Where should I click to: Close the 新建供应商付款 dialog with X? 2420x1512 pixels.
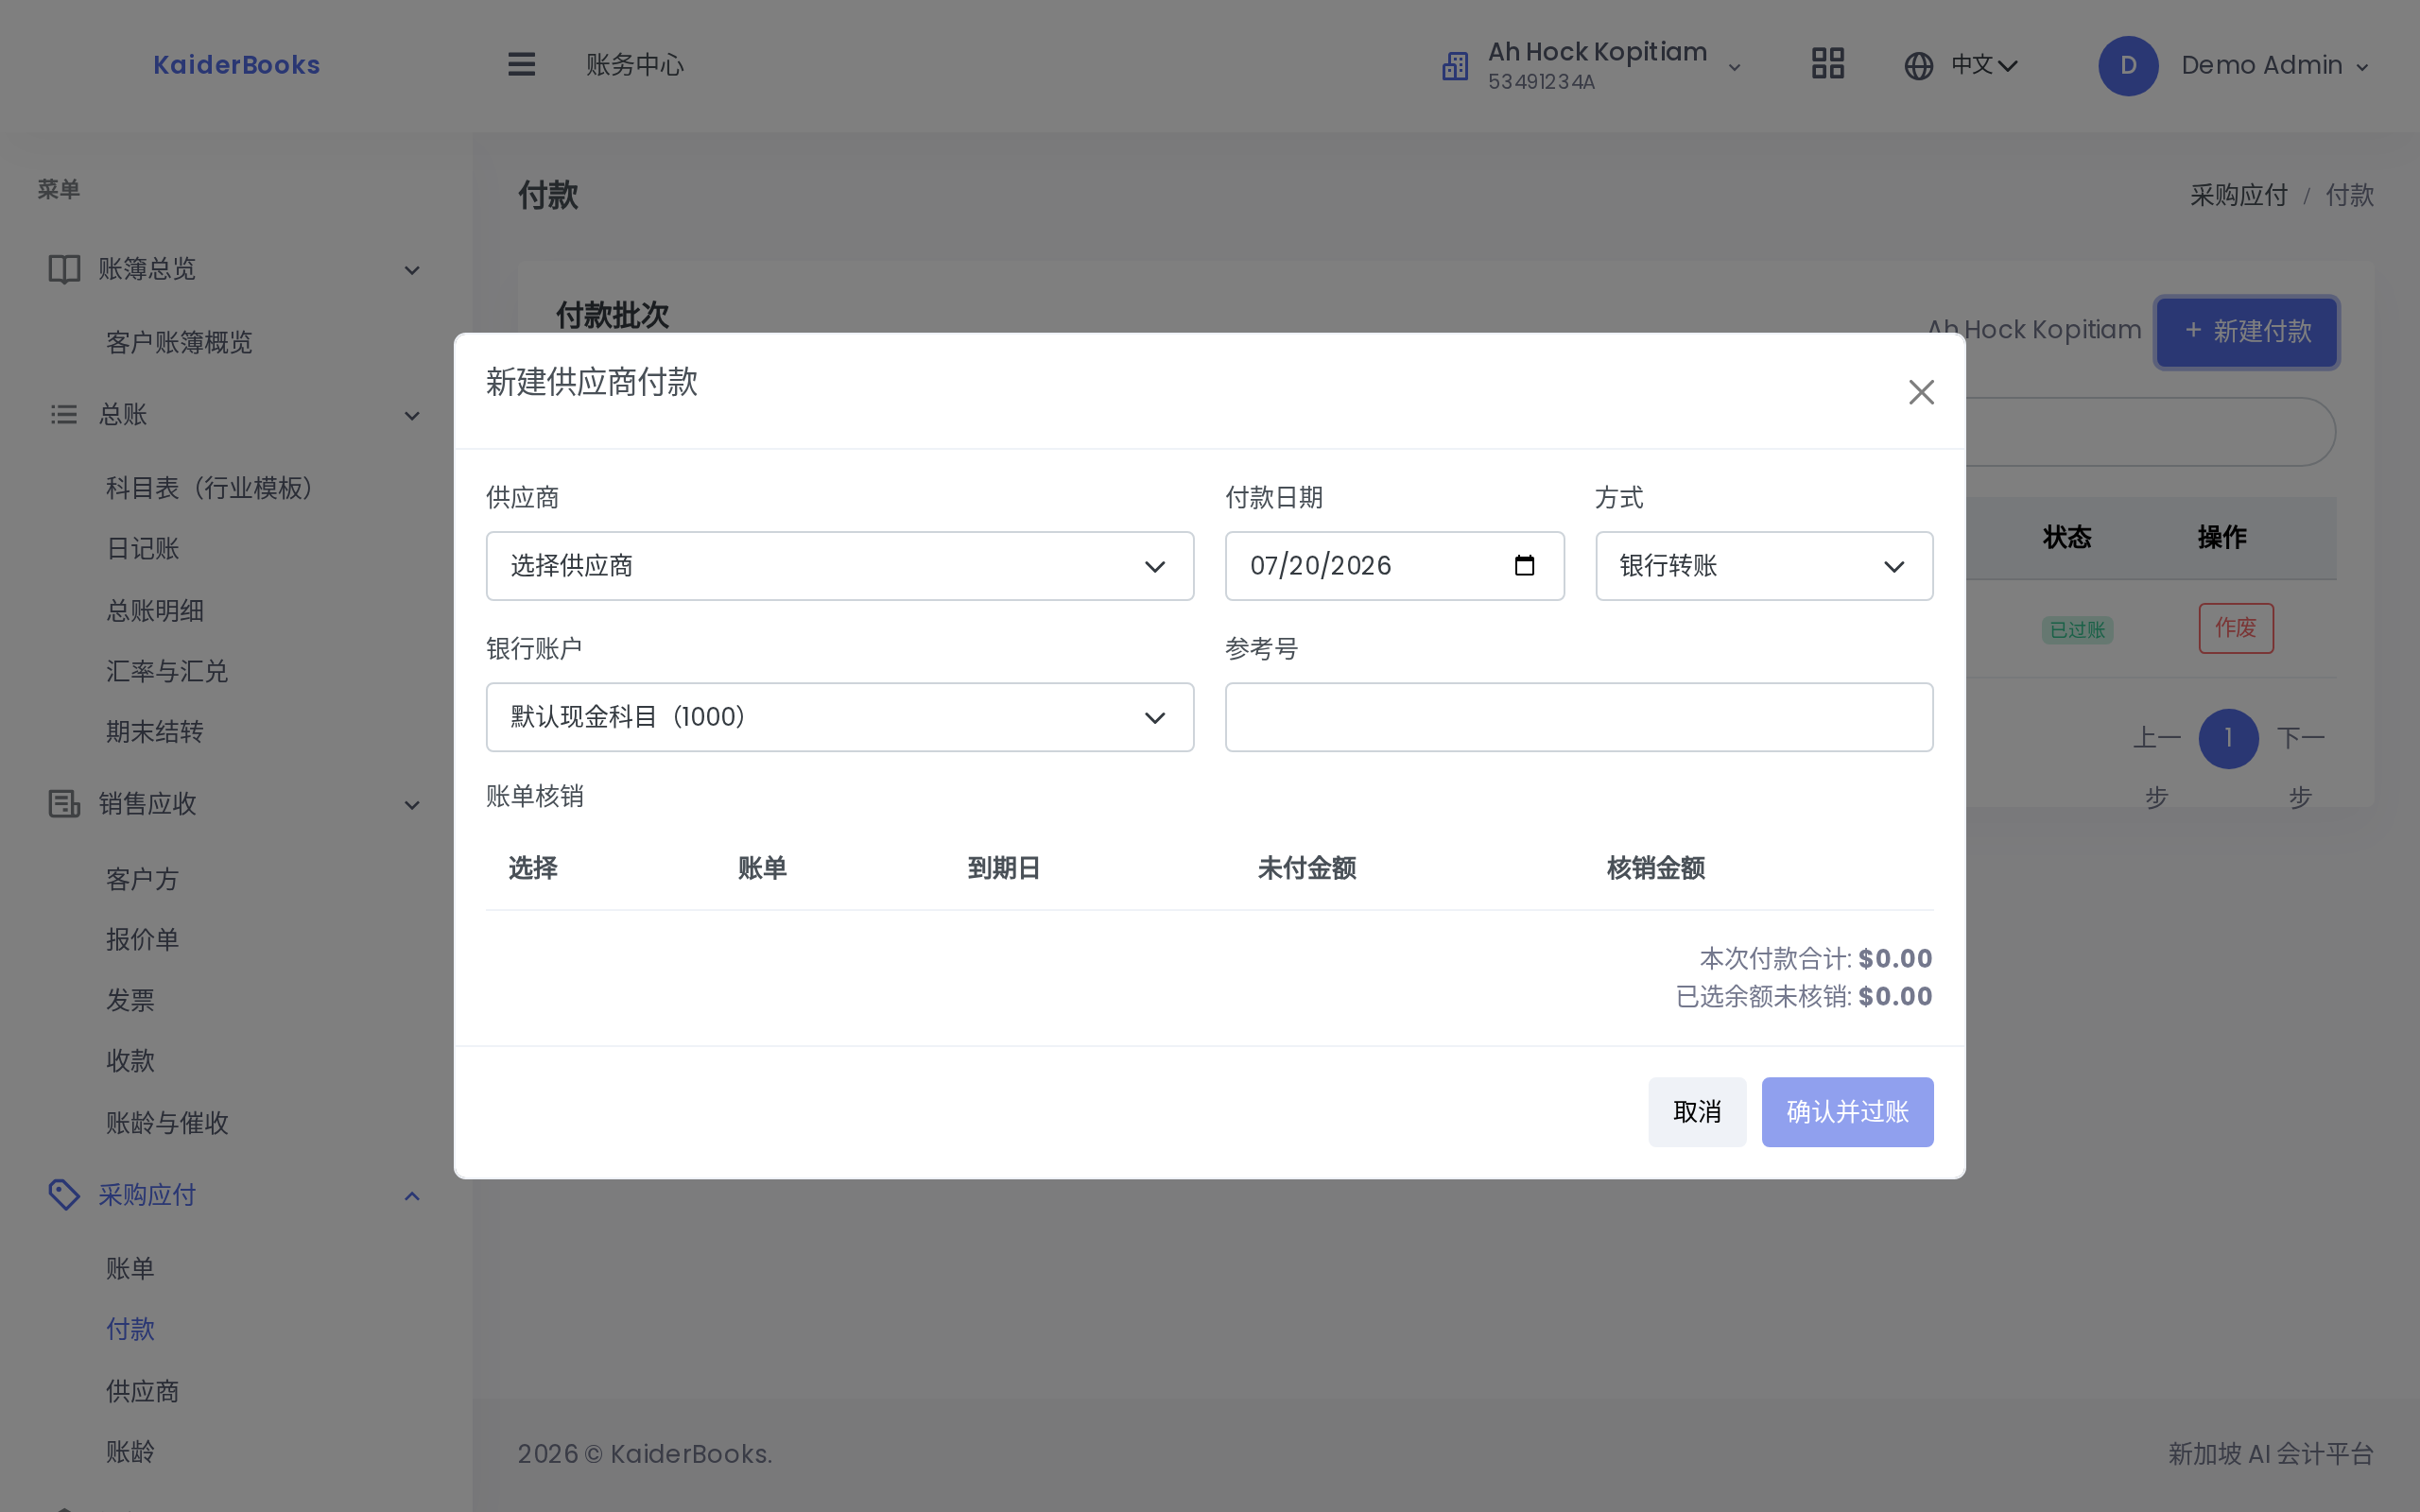pos(1921,392)
